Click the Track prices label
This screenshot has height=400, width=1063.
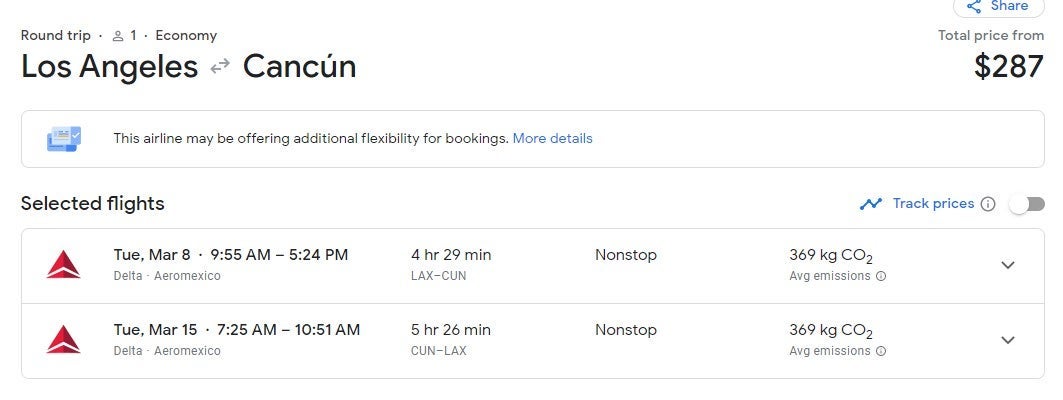tap(933, 204)
